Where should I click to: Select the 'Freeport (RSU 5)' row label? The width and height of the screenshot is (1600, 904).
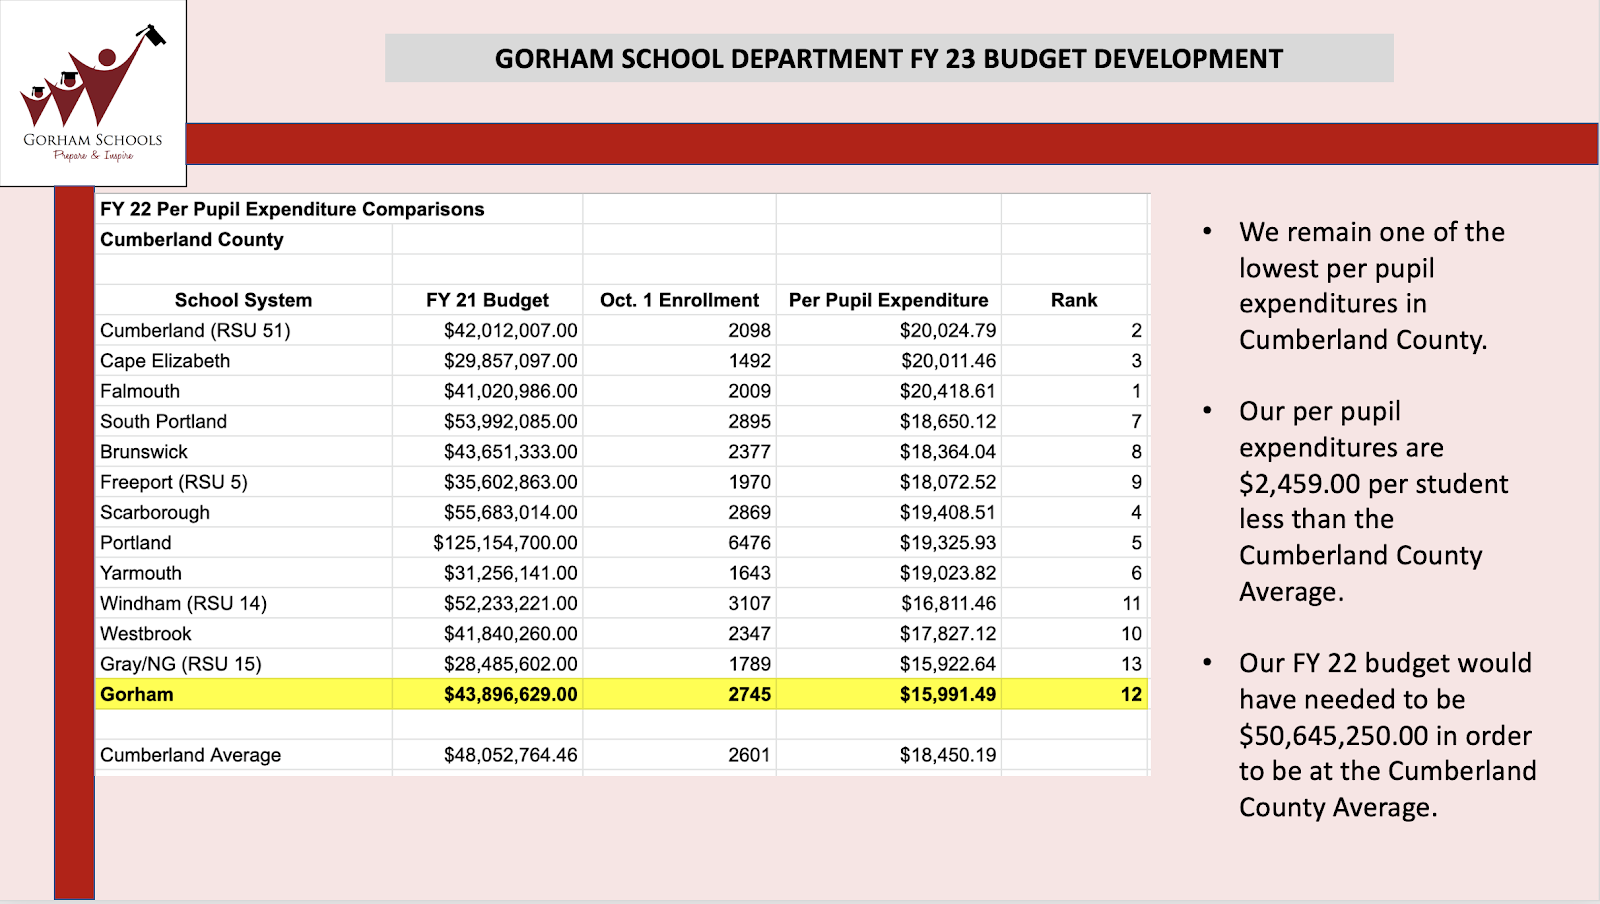[174, 482]
